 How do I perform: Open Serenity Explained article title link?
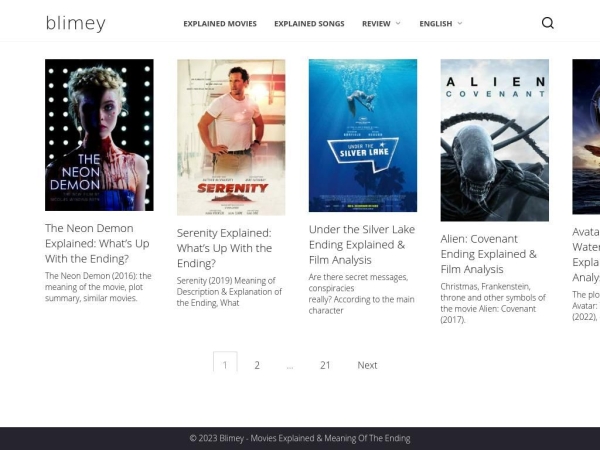click(224, 248)
